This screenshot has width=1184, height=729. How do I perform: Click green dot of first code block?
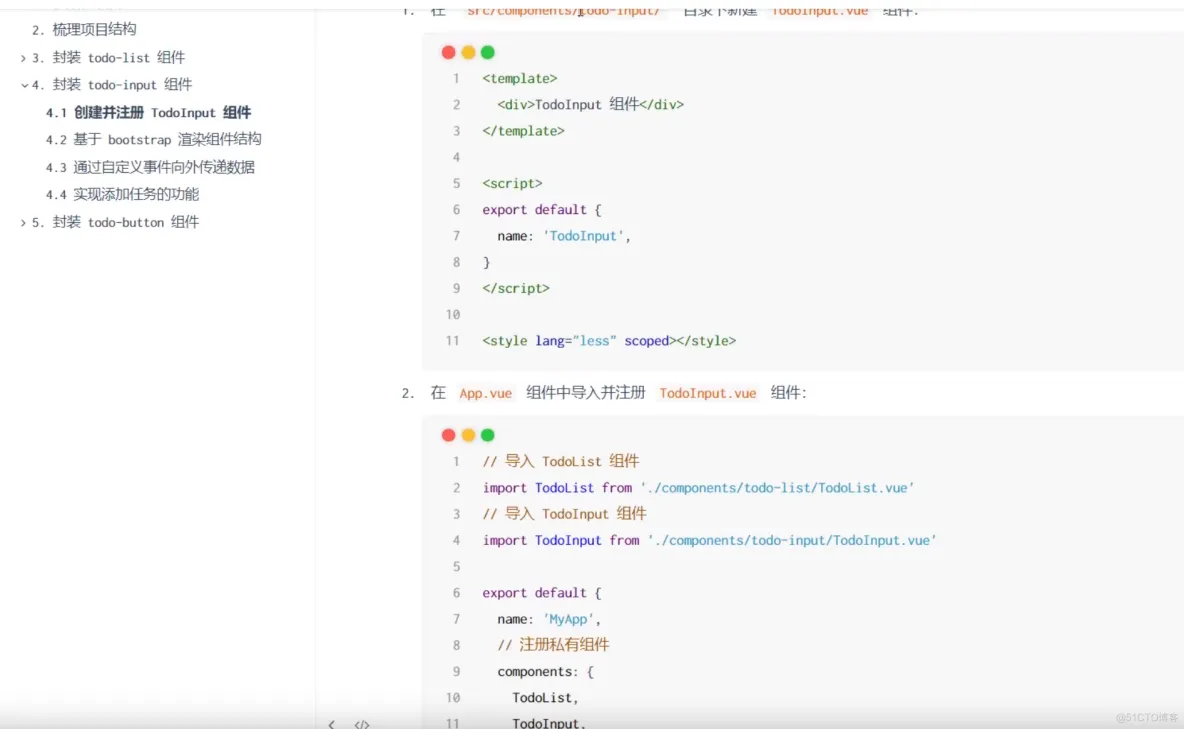pos(488,52)
